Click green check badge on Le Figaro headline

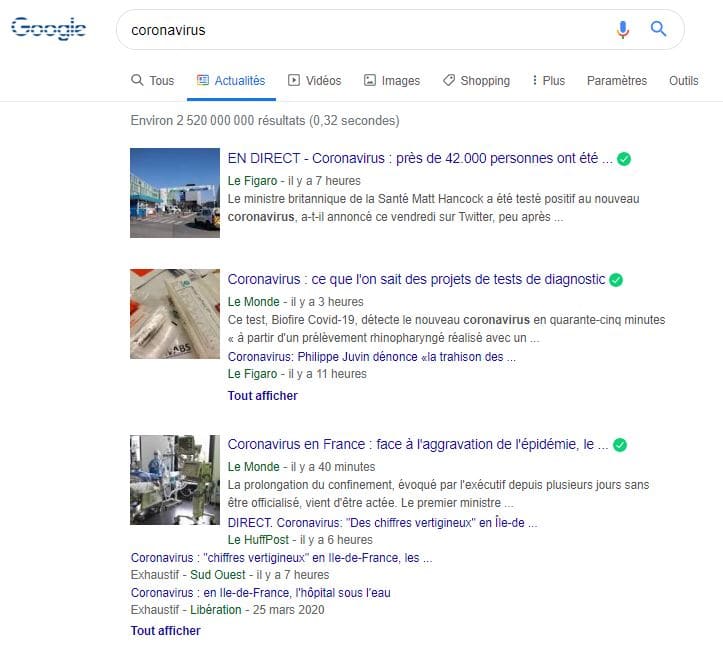click(624, 159)
